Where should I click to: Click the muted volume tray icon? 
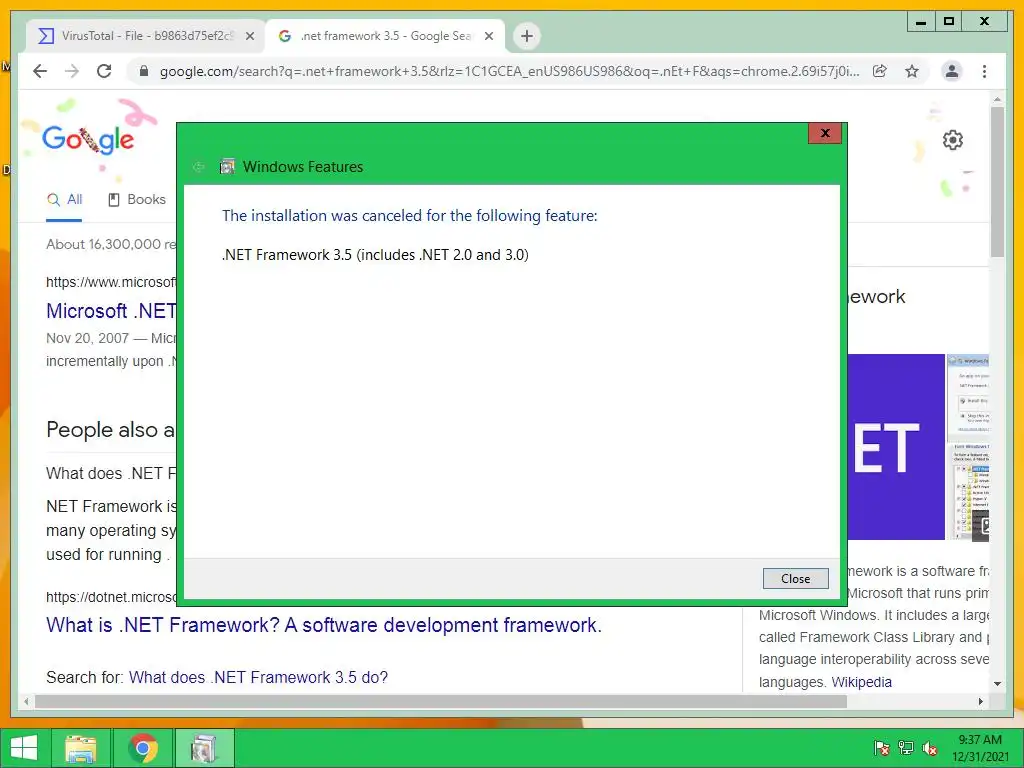(x=929, y=748)
